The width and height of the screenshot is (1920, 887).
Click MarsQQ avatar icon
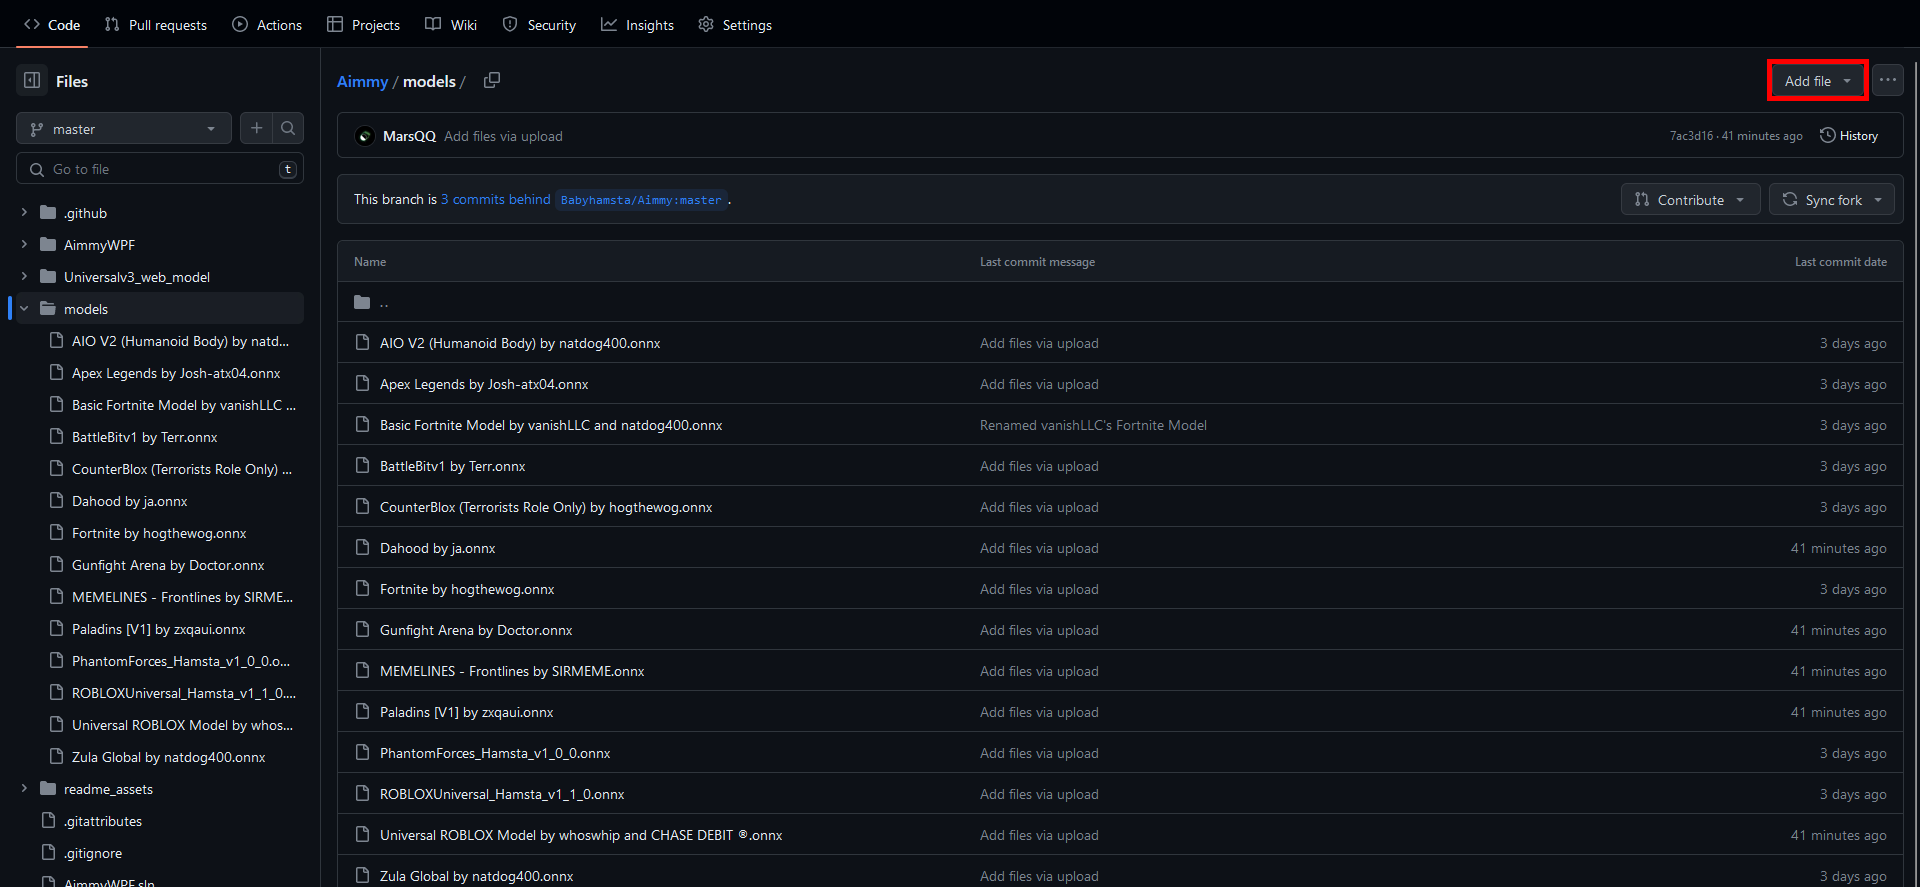[x=365, y=136]
